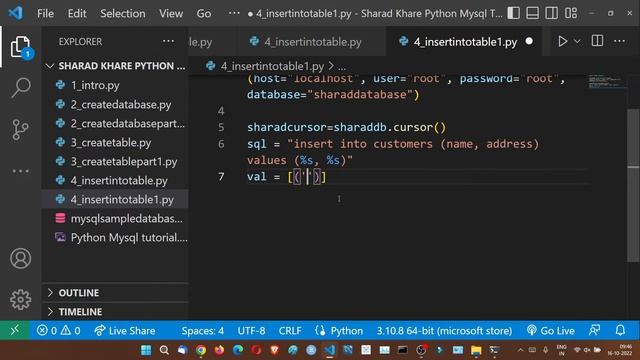Click the editor vertical scrollbar
The width and height of the screenshot is (640, 360).
pyautogui.click(x=633, y=185)
